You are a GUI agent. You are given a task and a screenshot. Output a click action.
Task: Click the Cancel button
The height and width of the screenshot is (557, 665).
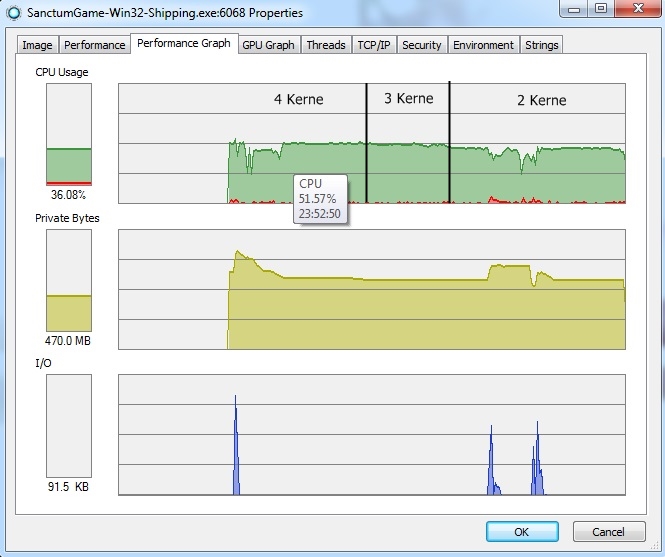609,532
